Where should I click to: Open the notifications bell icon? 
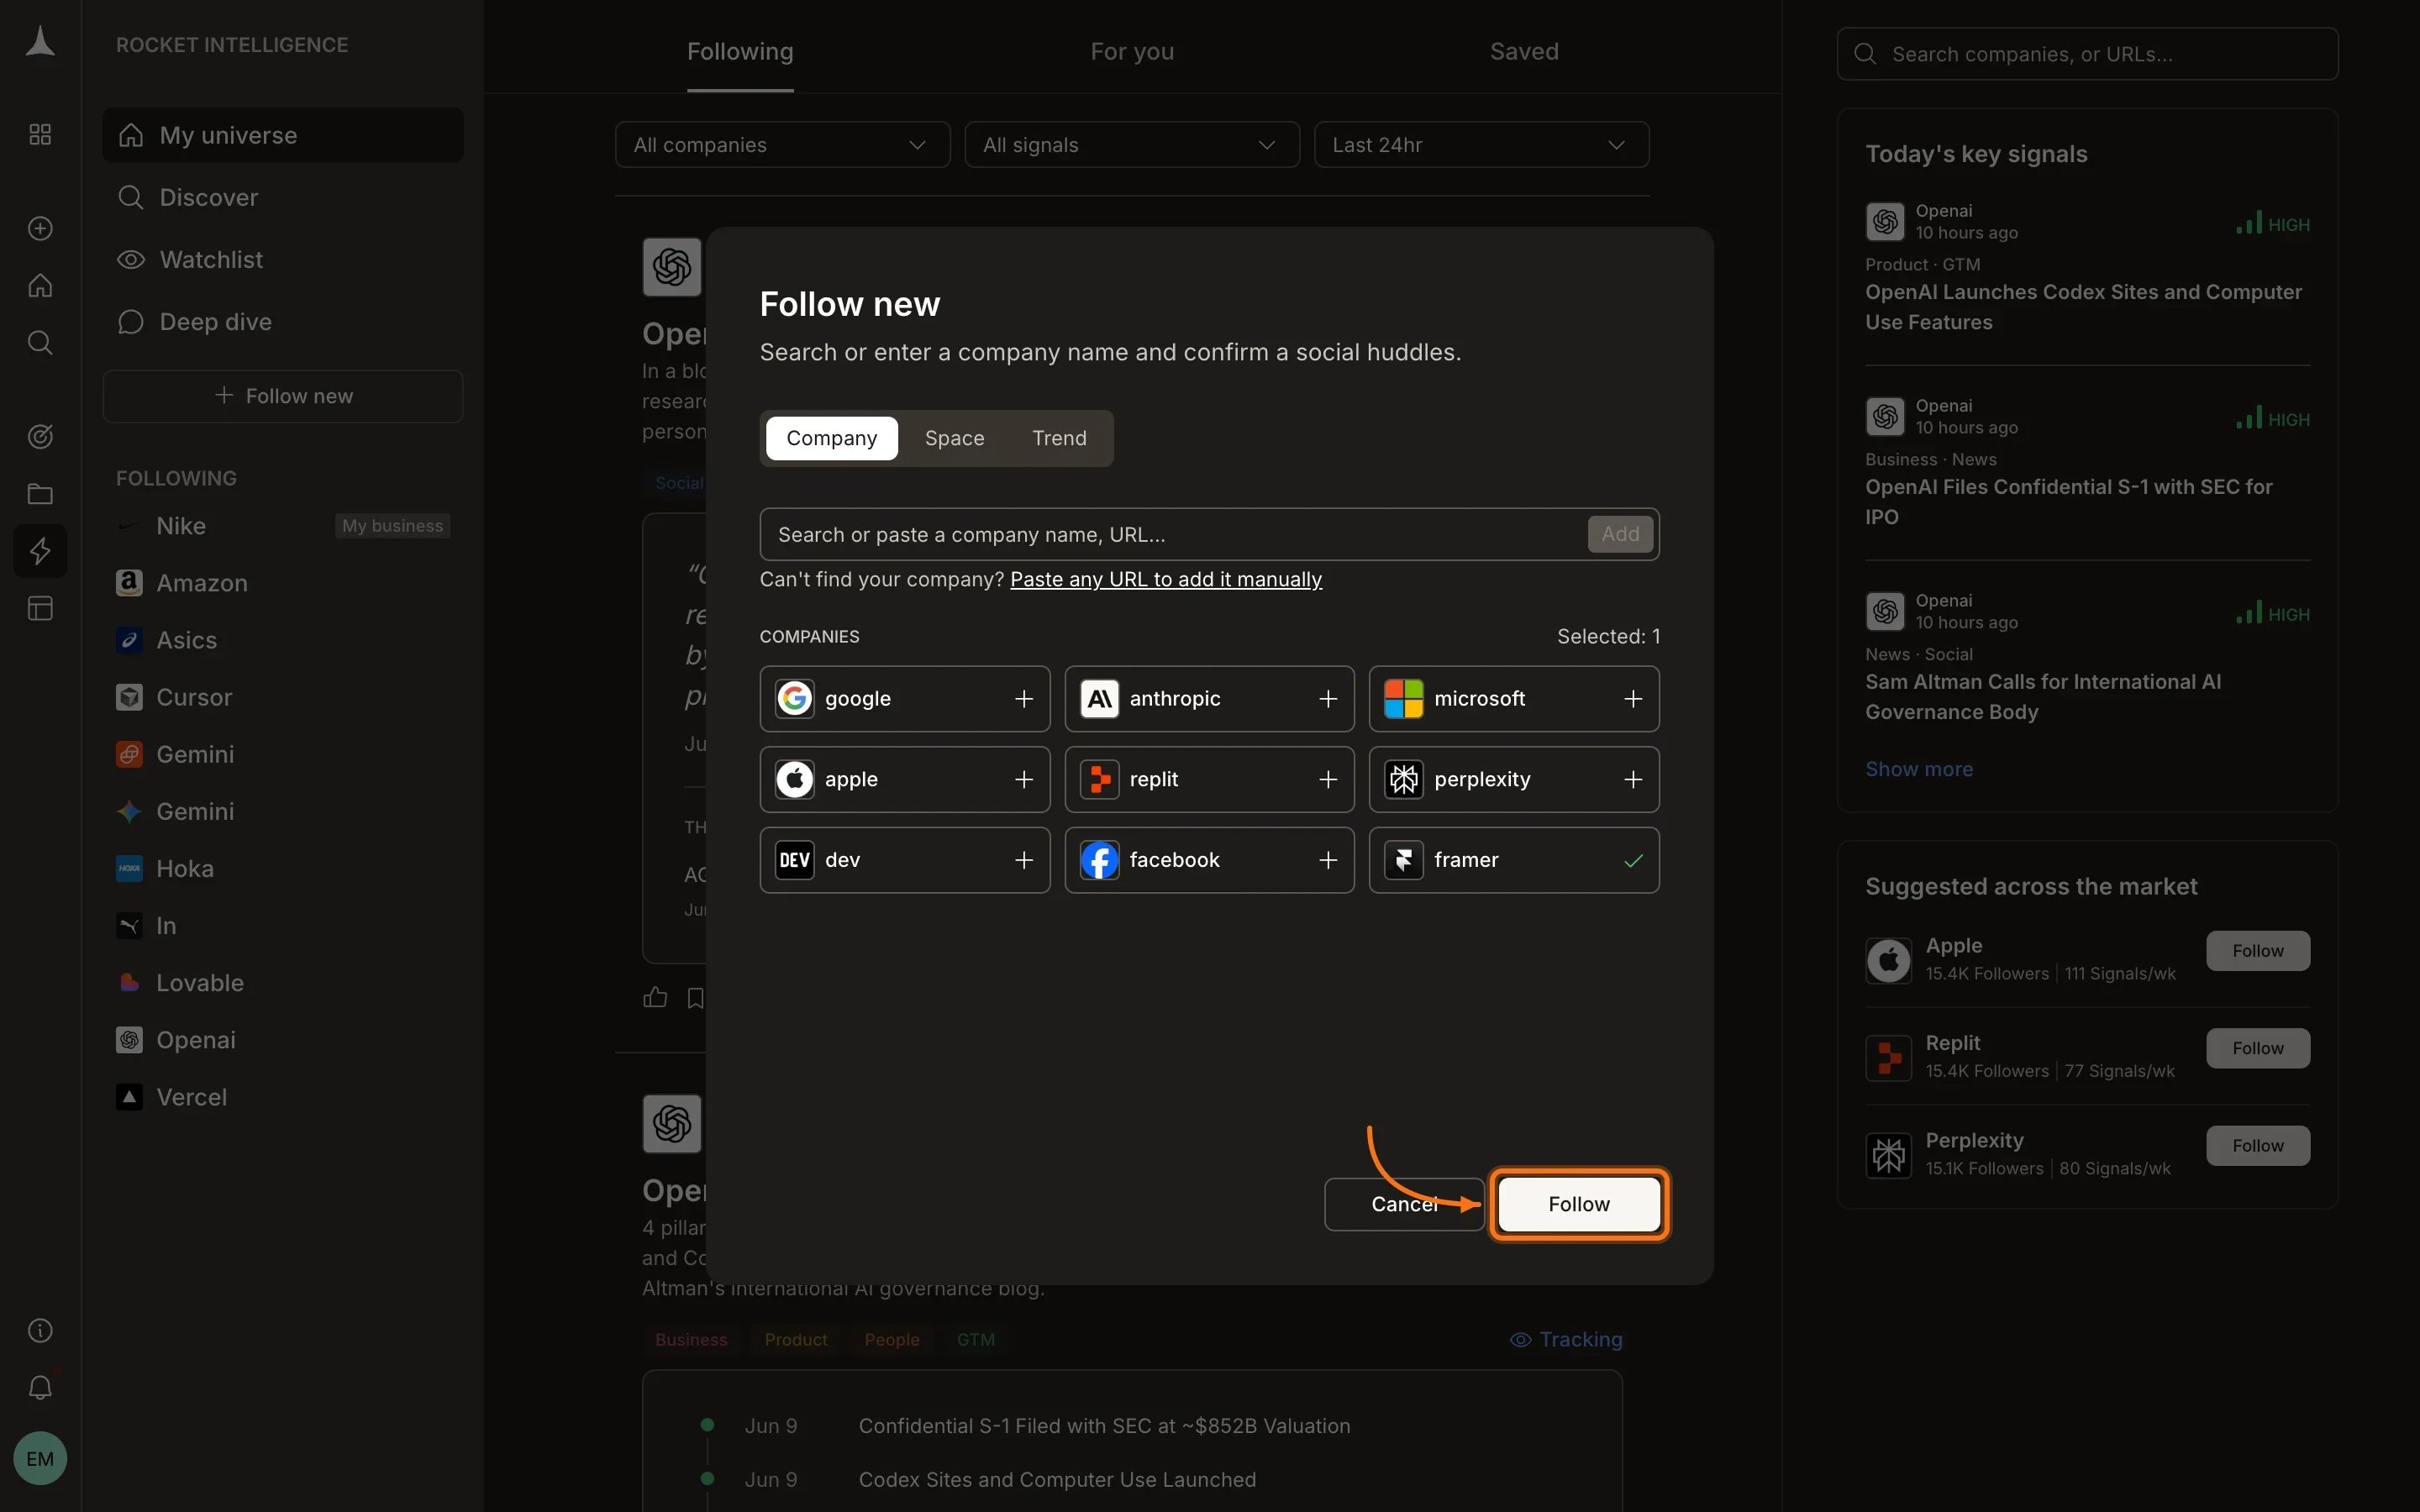pyautogui.click(x=40, y=1387)
